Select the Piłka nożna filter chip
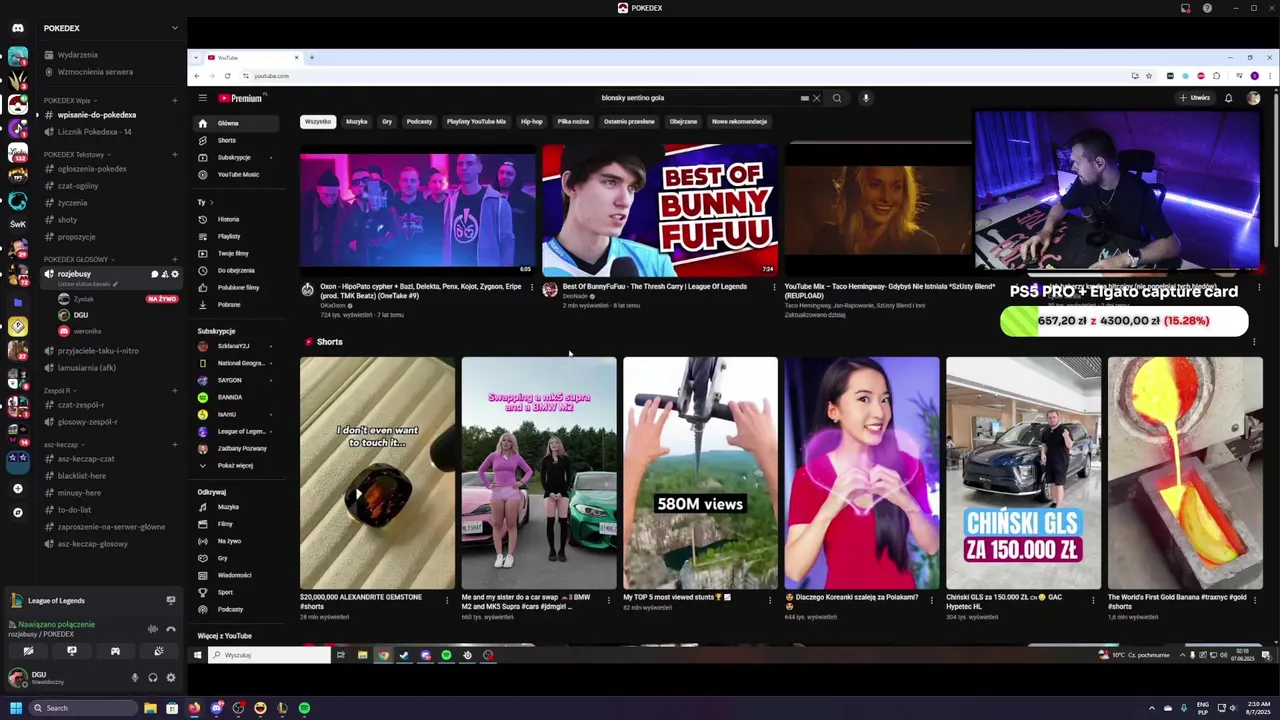This screenshot has height=720, width=1280. pos(573,121)
